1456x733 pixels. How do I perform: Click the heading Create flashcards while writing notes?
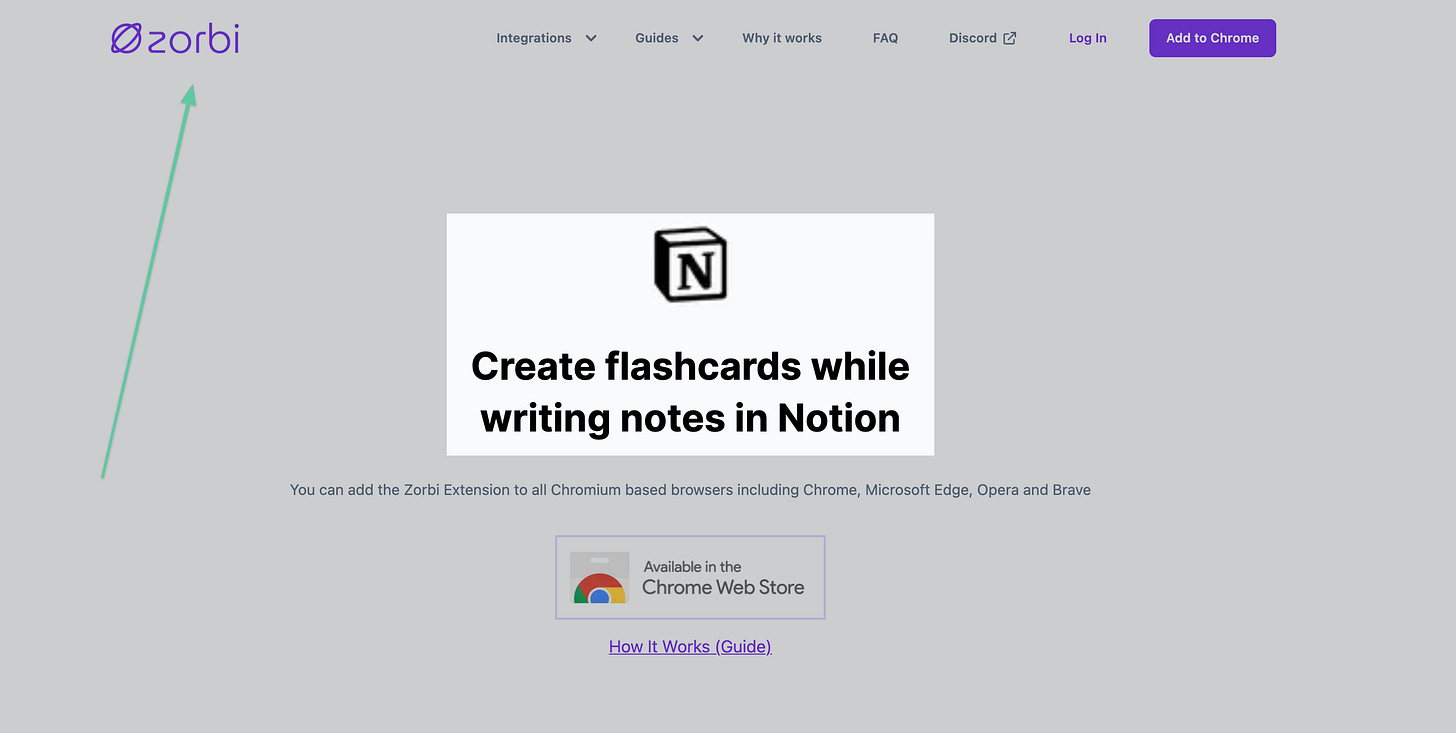point(690,392)
